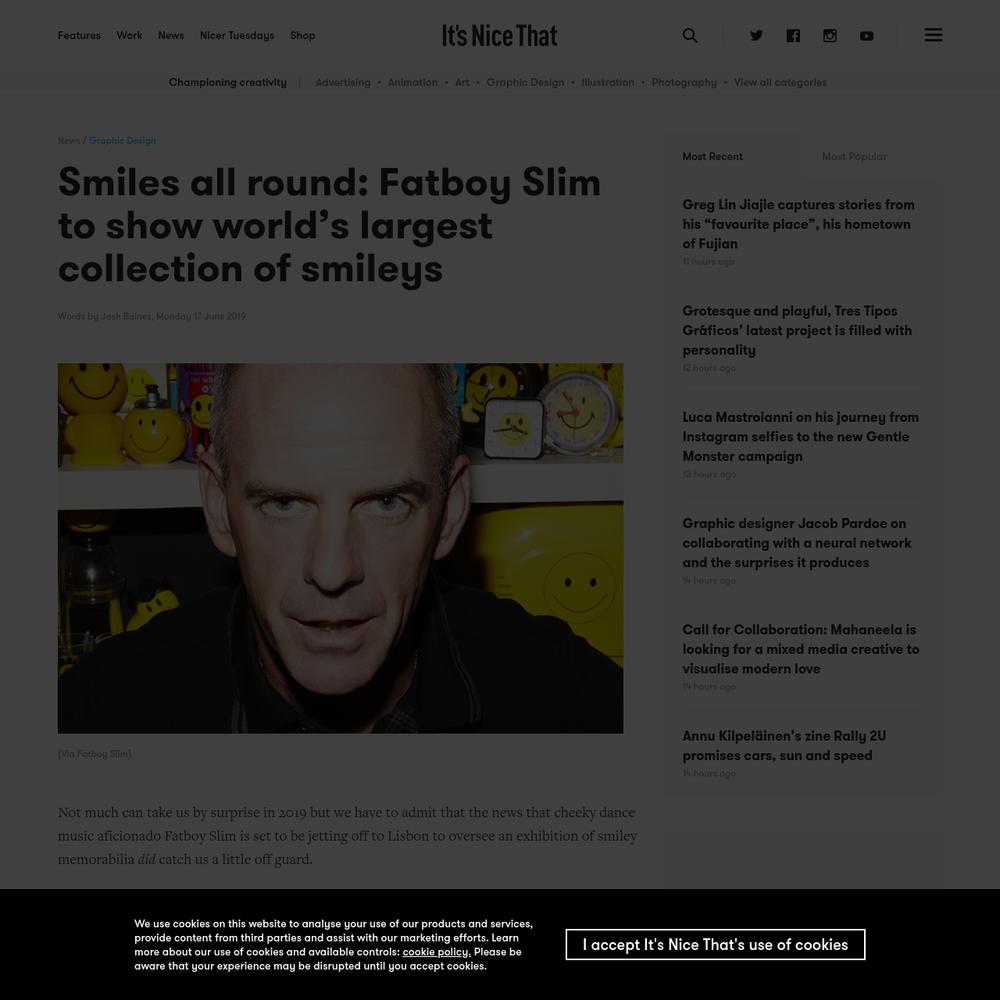Image resolution: width=1000 pixels, height=1000 pixels.
Task: Open the Instagram icon in header
Action: click(x=830, y=35)
